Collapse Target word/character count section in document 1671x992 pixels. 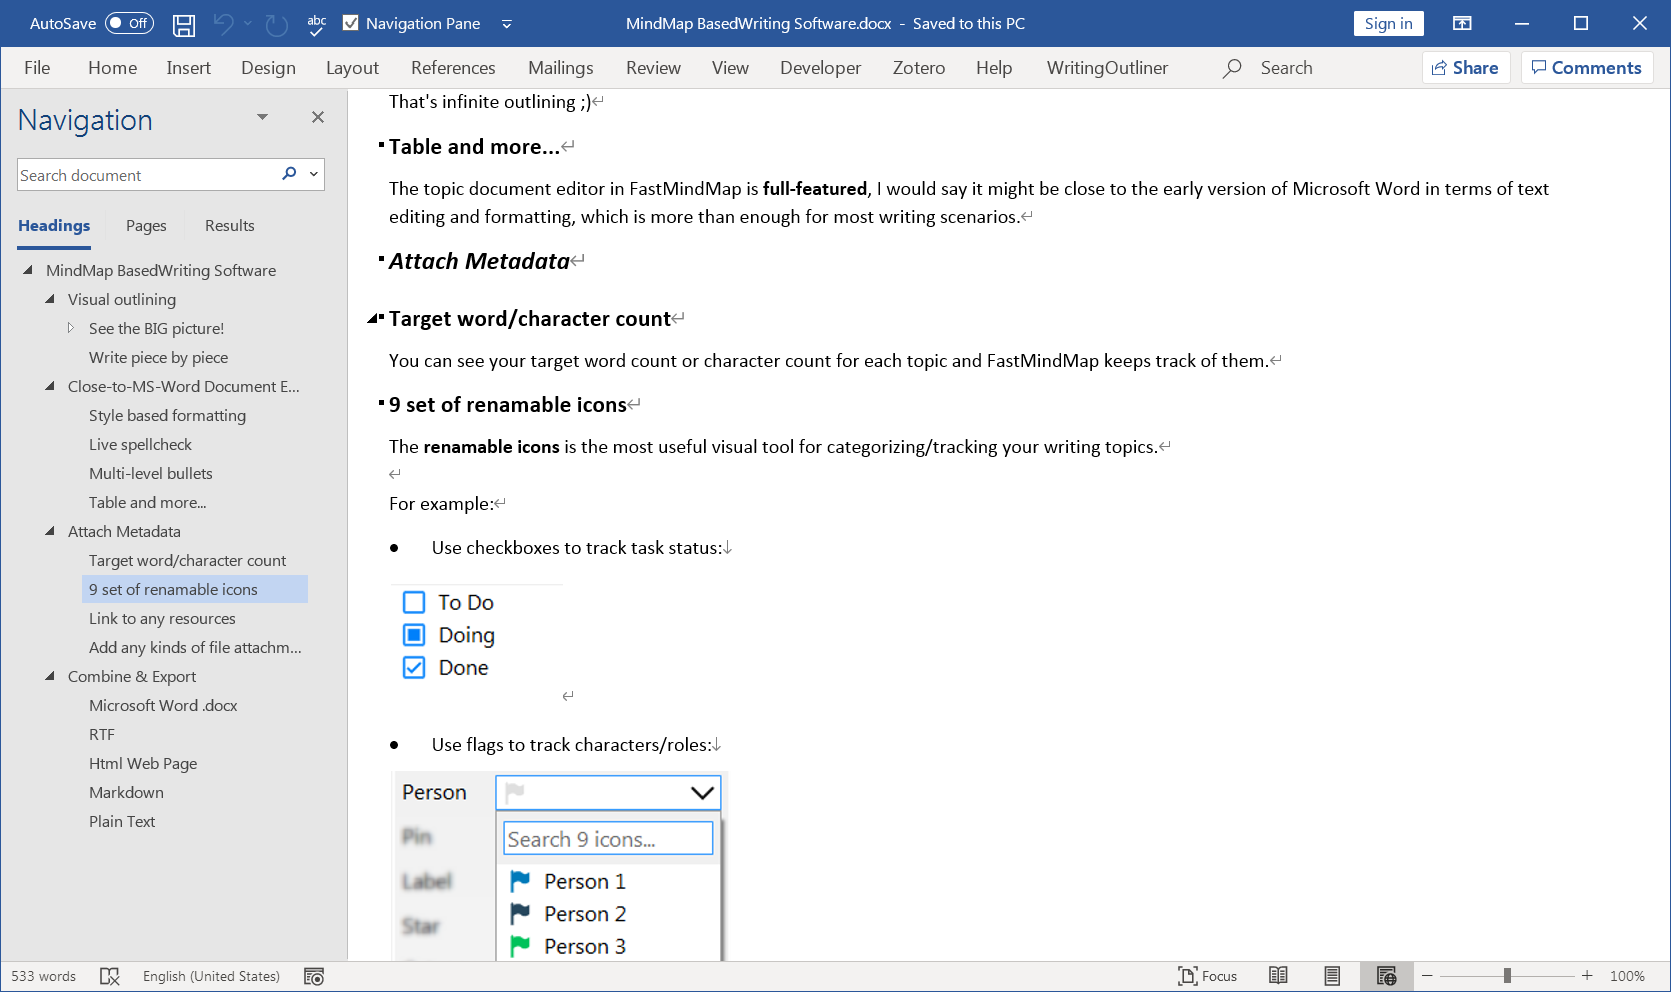coord(372,319)
